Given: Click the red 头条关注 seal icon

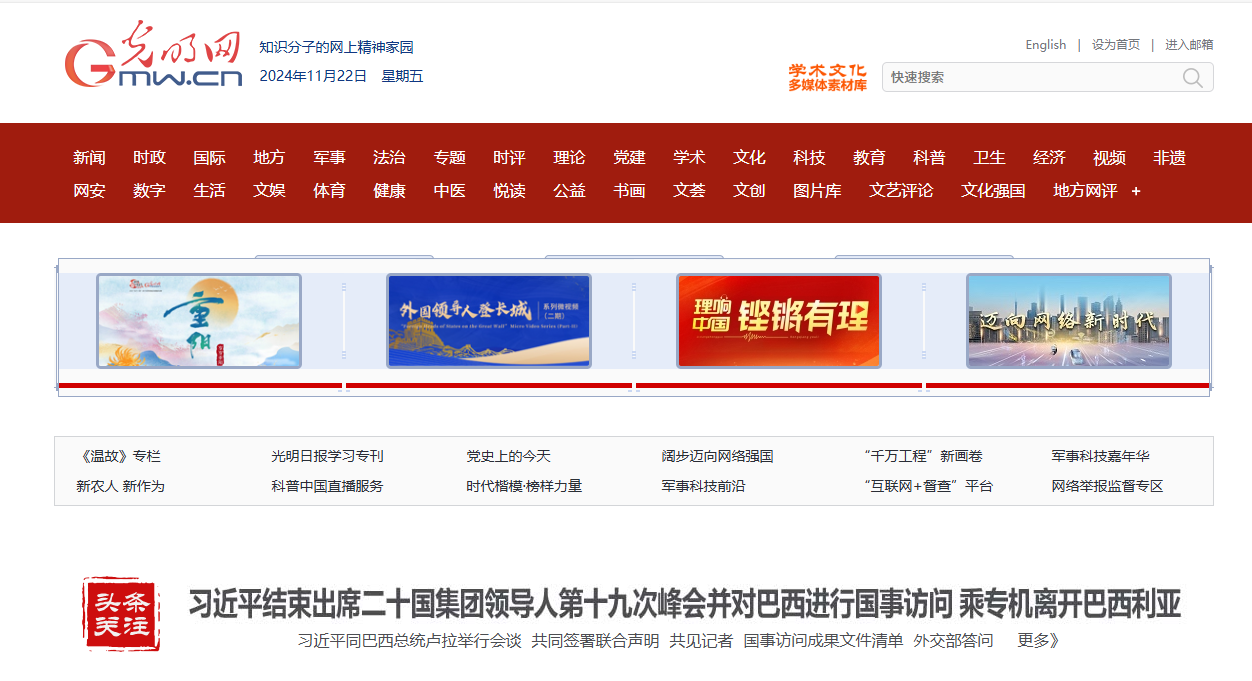Looking at the screenshot, I should (x=121, y=613).
